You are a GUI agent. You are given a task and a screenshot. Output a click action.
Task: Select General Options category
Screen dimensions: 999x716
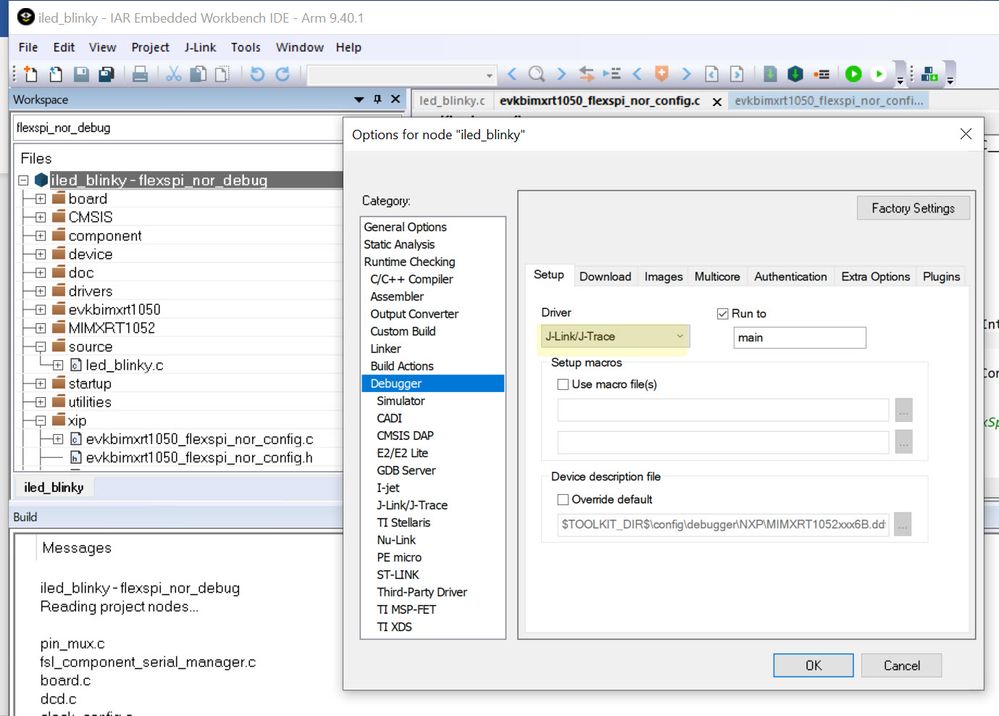click(x=405, y=227)
